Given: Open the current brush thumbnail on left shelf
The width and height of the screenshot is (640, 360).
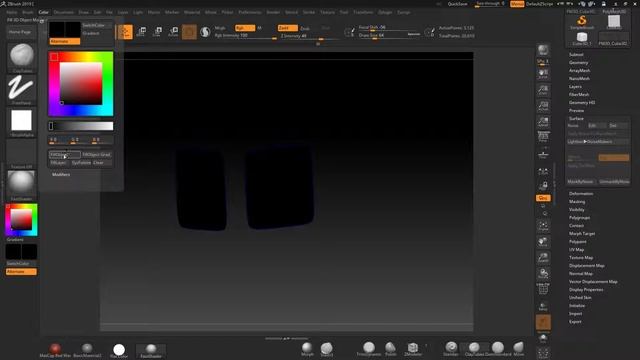Looking at the screenshot, I should [x=22, y=57].
